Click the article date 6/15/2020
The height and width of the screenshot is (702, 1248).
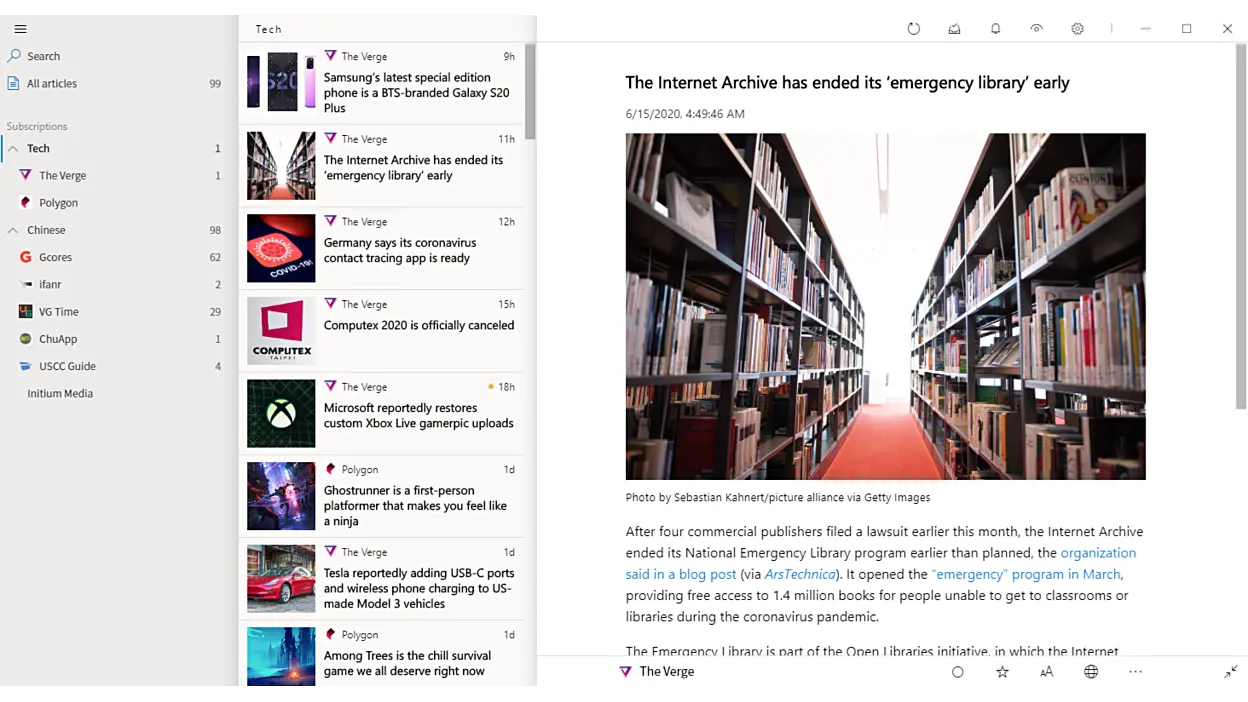pyautogui.click(x=685, y=114)
